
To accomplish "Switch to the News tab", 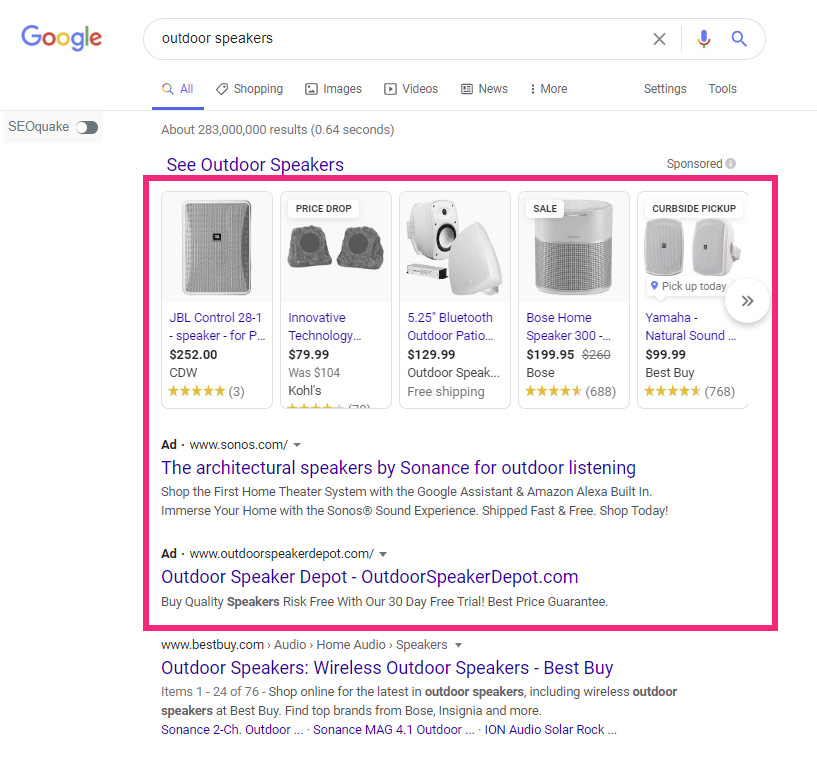I will tap(484, 89).
